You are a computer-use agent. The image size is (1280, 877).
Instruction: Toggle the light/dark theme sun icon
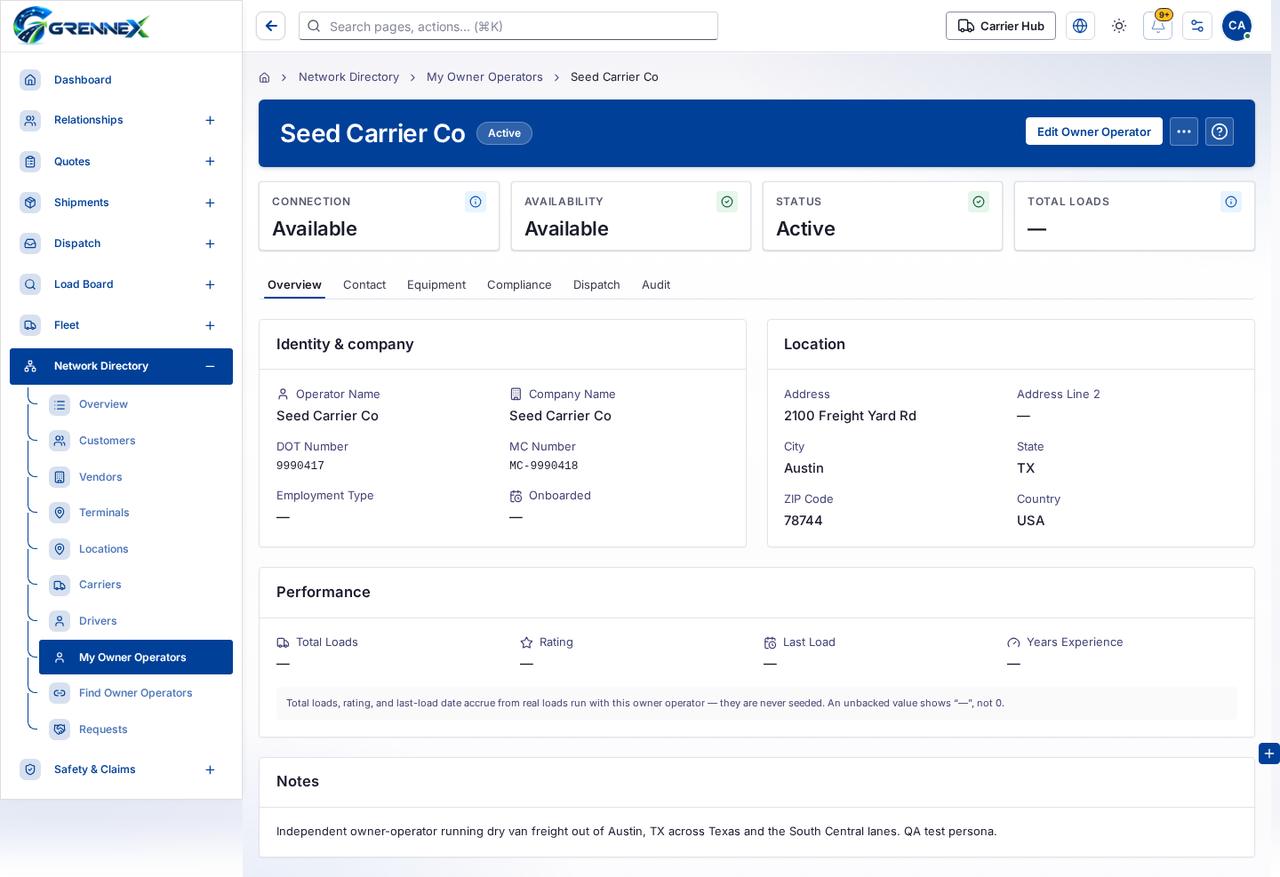1119,26
